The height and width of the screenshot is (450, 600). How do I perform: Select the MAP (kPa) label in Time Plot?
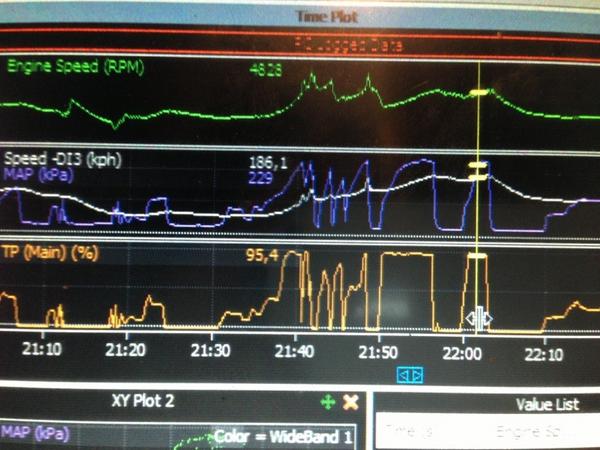(38, 175)
